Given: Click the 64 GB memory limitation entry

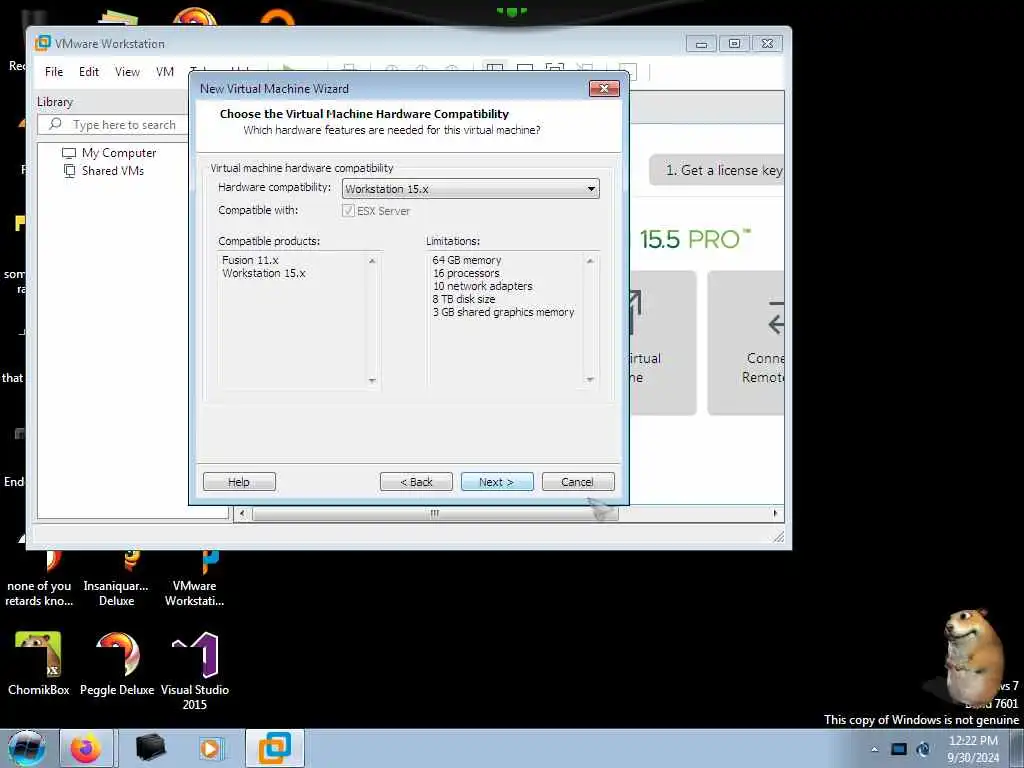Looking at the screenshot, I should click(x=466, y=260).
